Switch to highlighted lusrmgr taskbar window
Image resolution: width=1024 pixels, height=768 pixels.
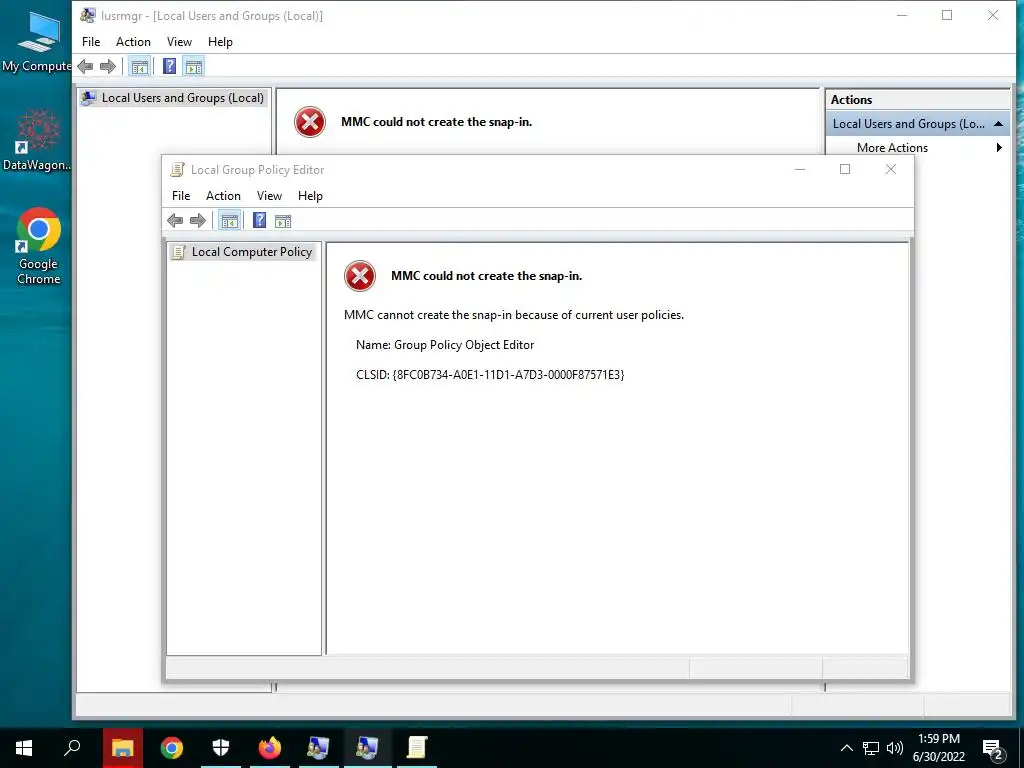(x=368, y=748)
